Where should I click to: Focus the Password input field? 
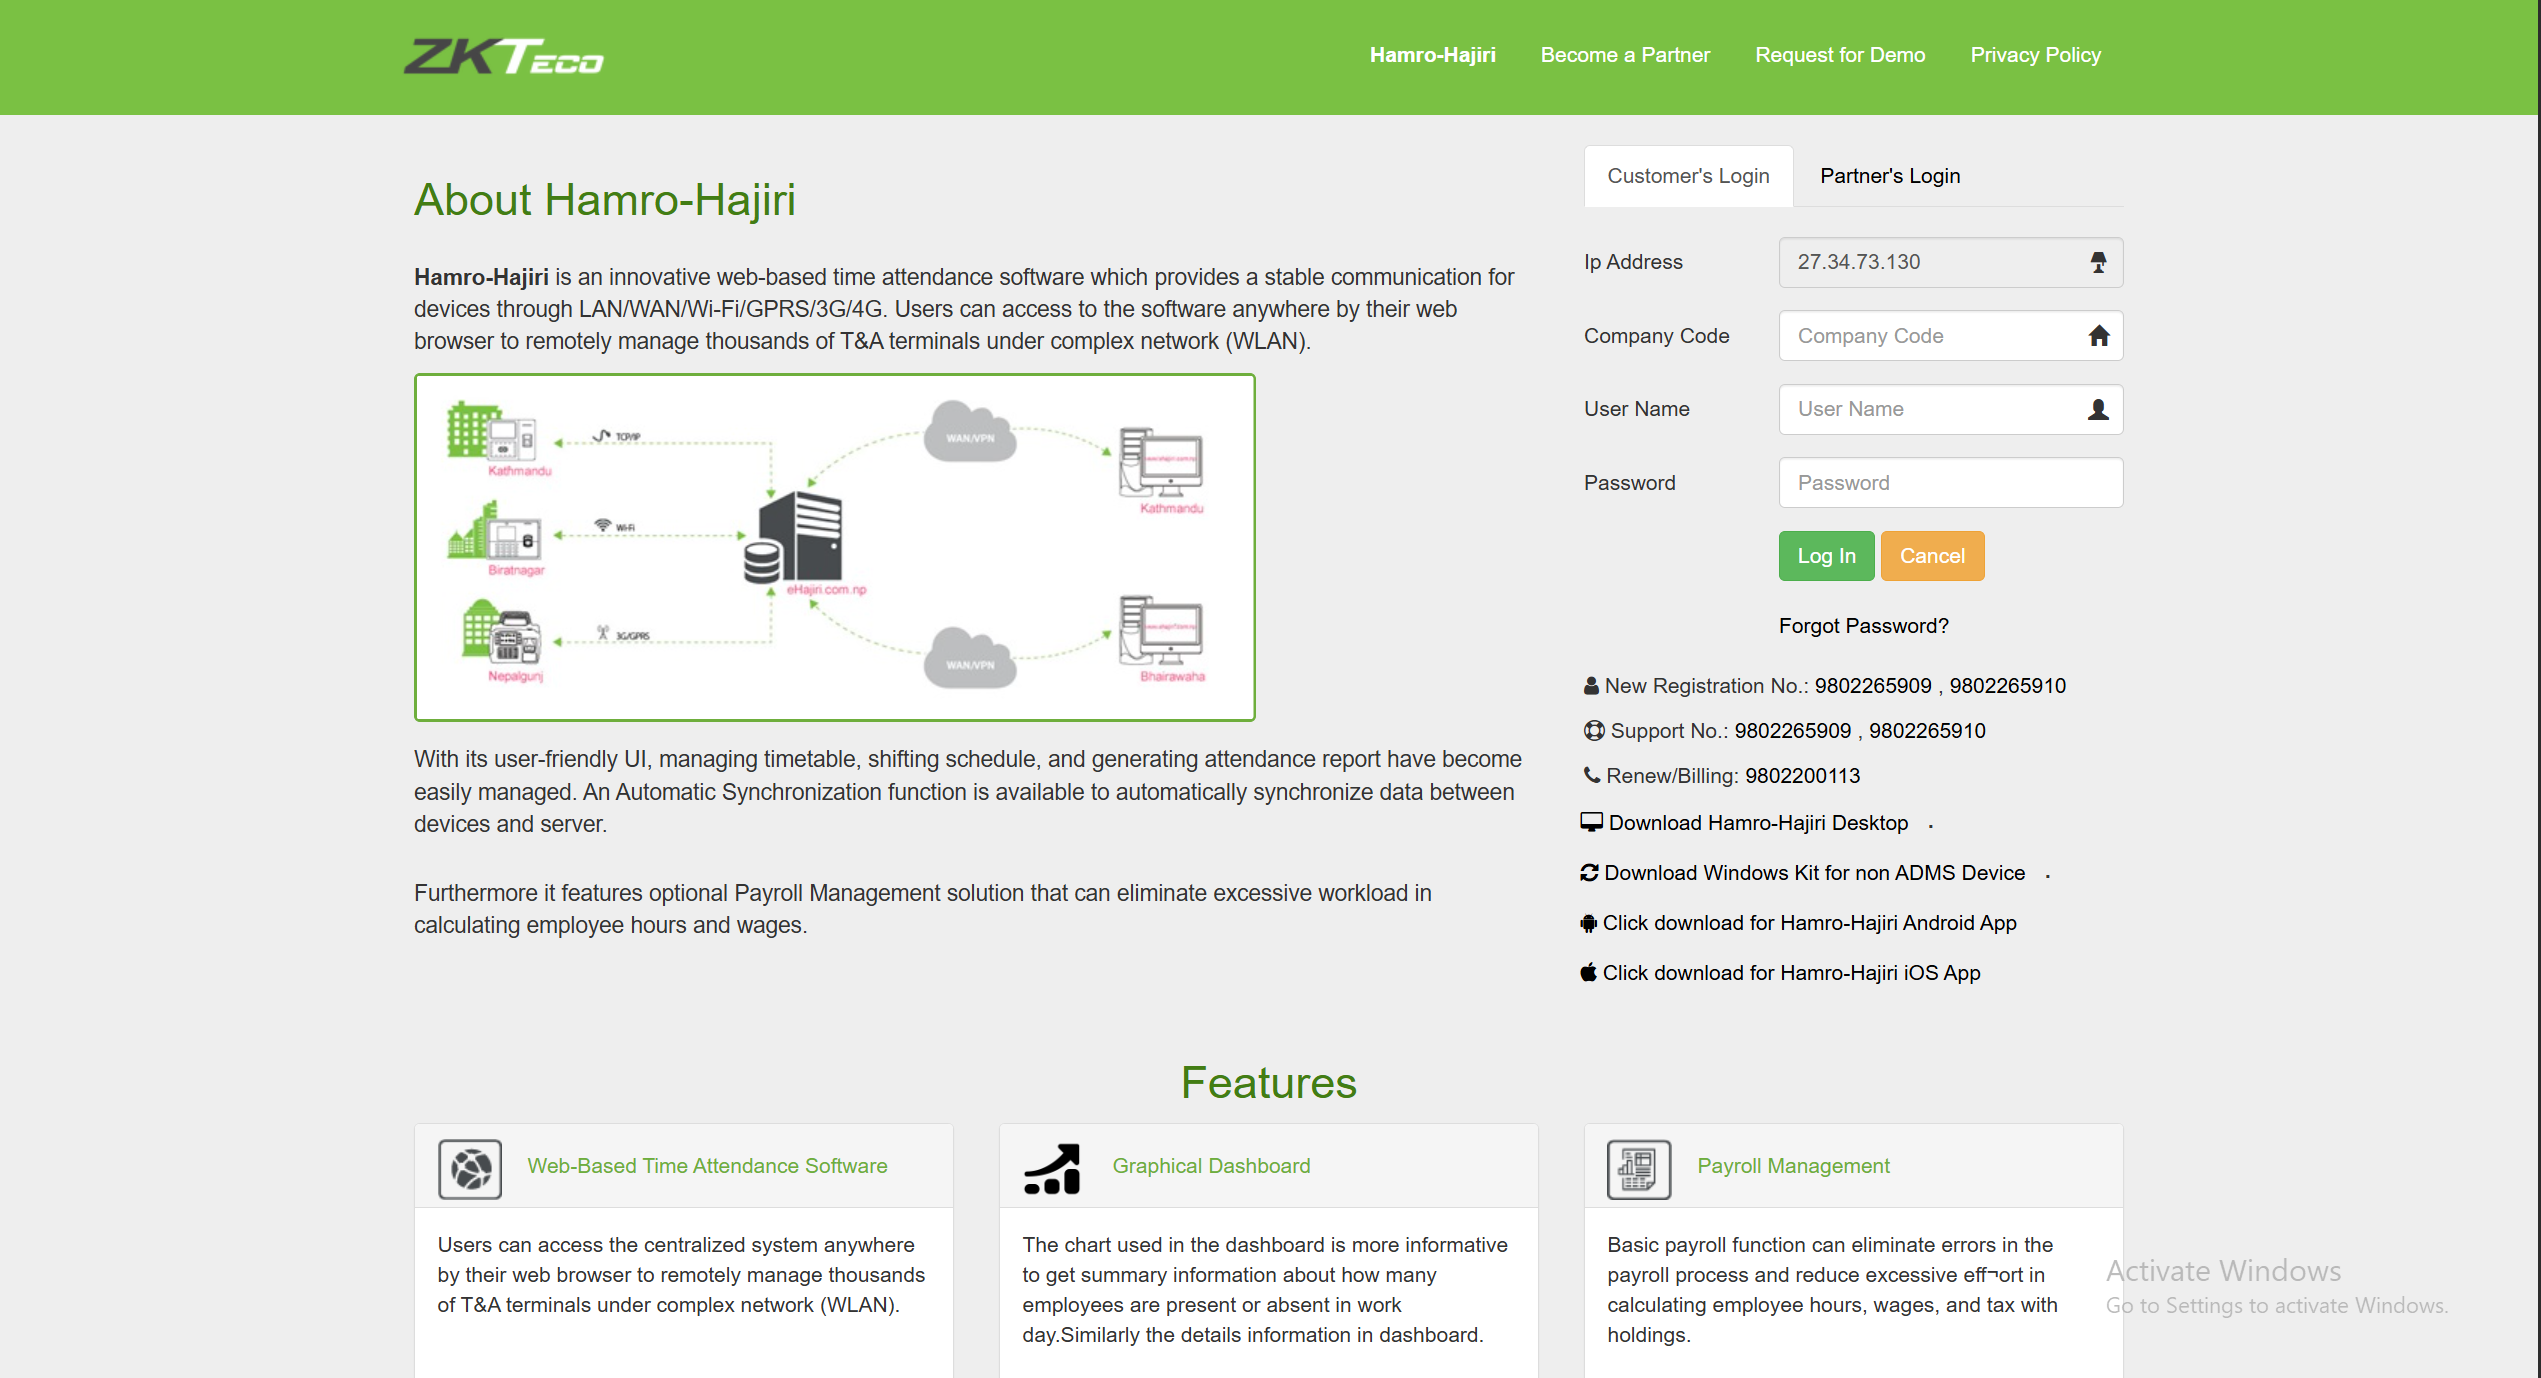tap(1950, 483)
